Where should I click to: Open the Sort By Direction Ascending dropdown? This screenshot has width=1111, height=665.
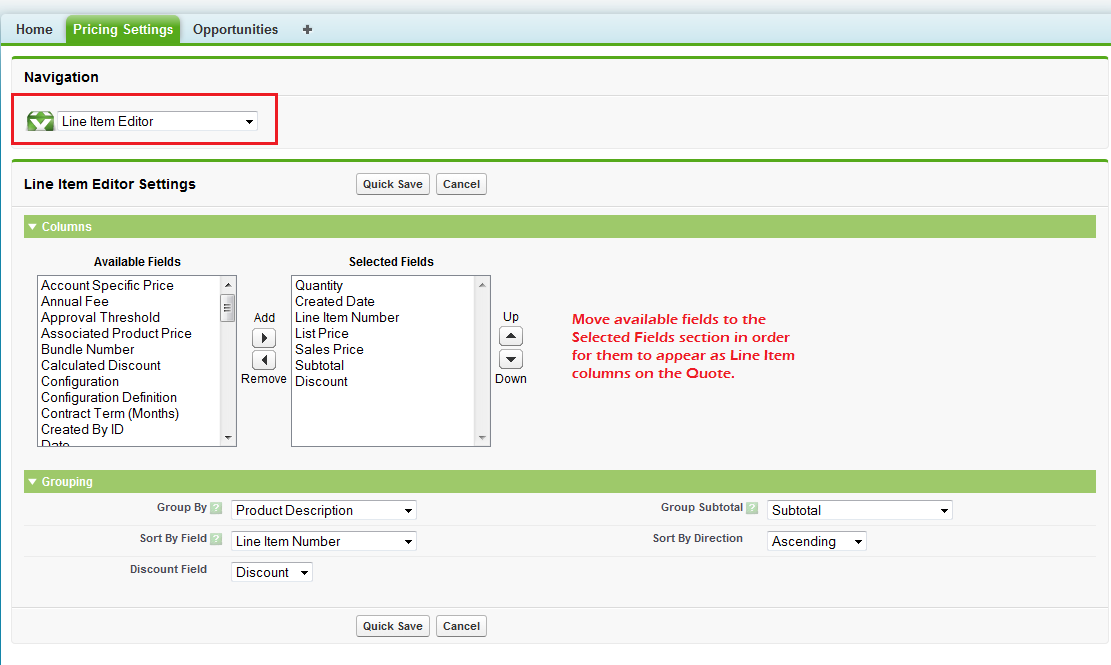[817, 541]
